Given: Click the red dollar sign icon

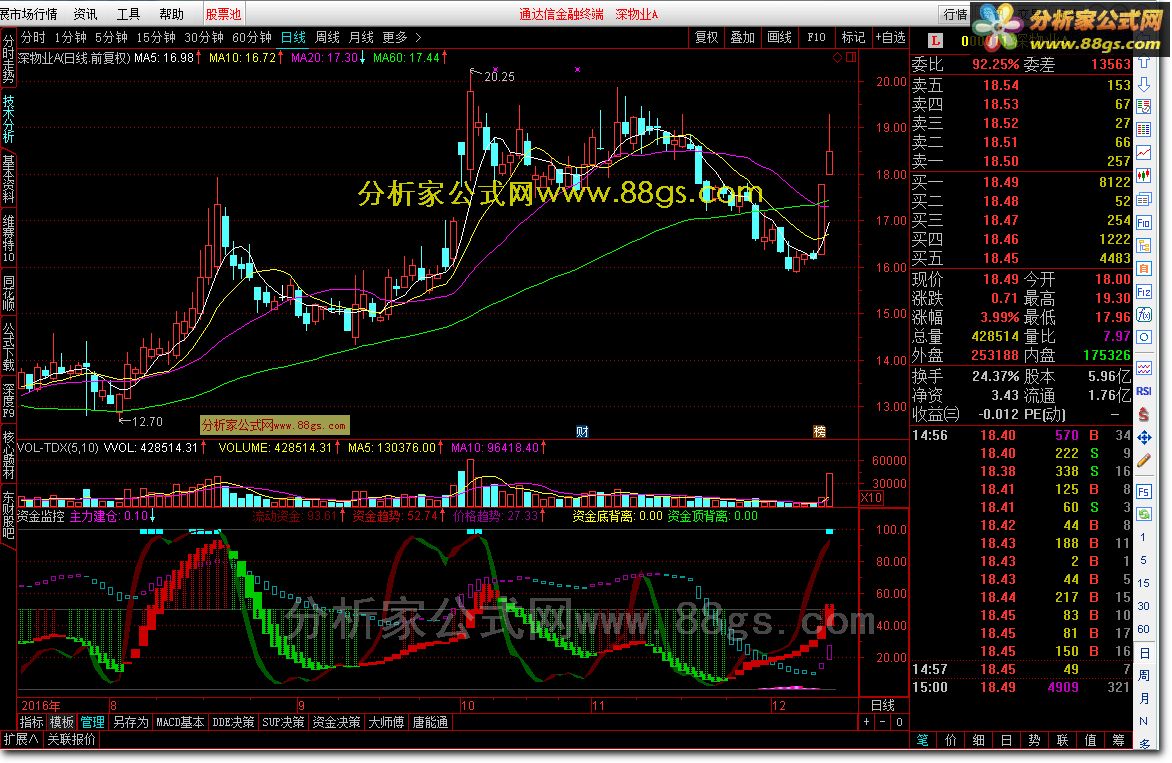Looking at the screenshot, I should pyautogui.click(x=1144, y=413).
